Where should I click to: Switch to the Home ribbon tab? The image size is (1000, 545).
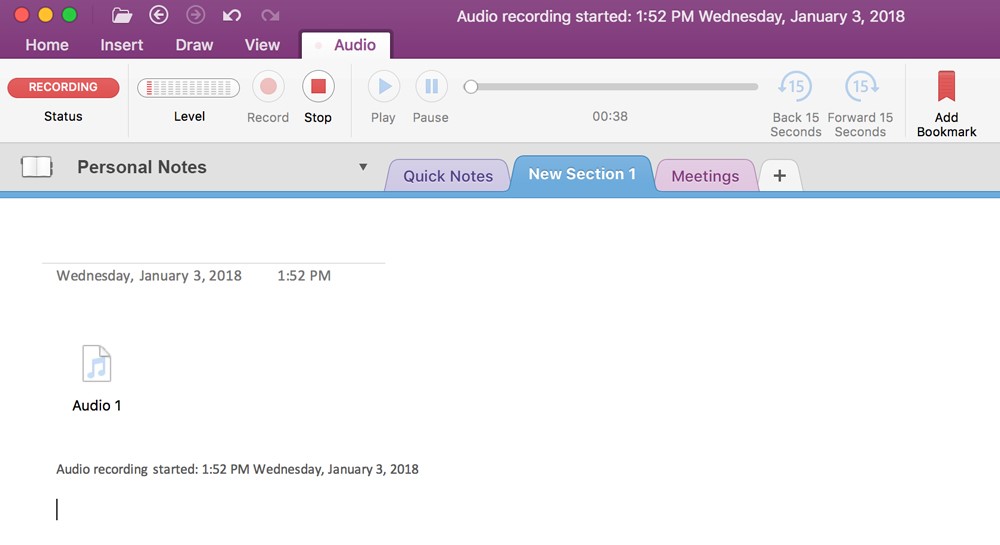click(47, 45)
